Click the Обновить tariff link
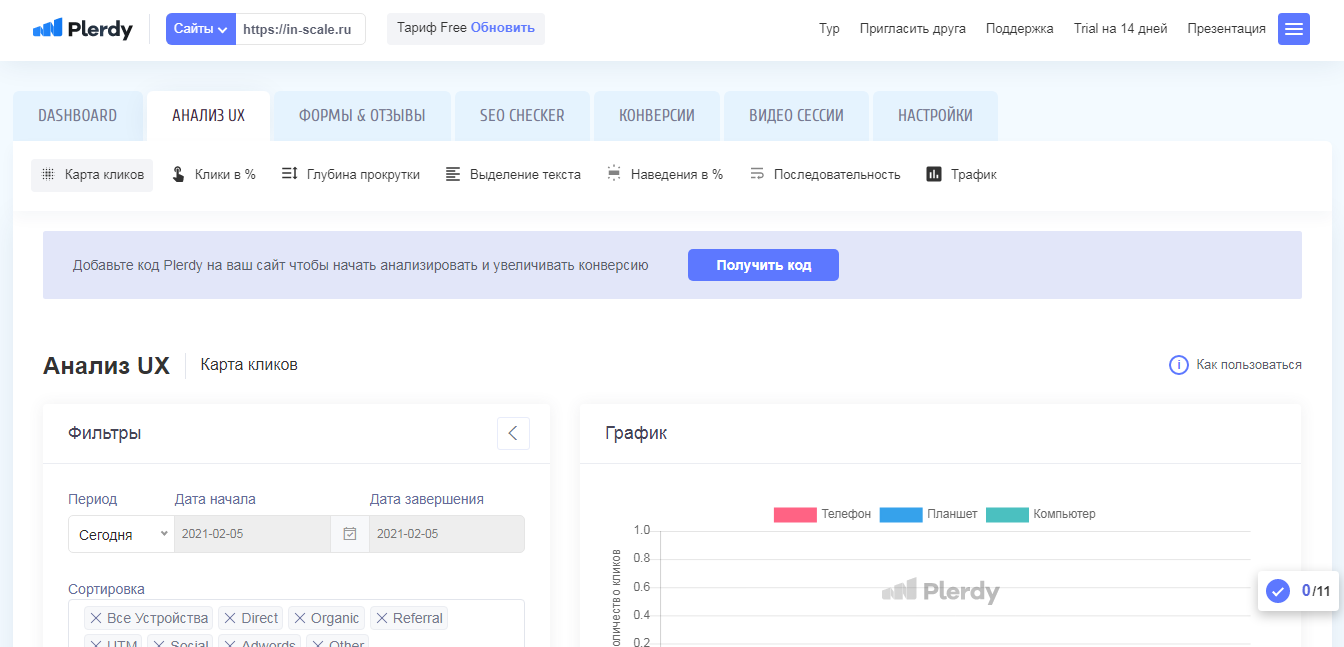1344x647 pixels. (x=503, y=28)
